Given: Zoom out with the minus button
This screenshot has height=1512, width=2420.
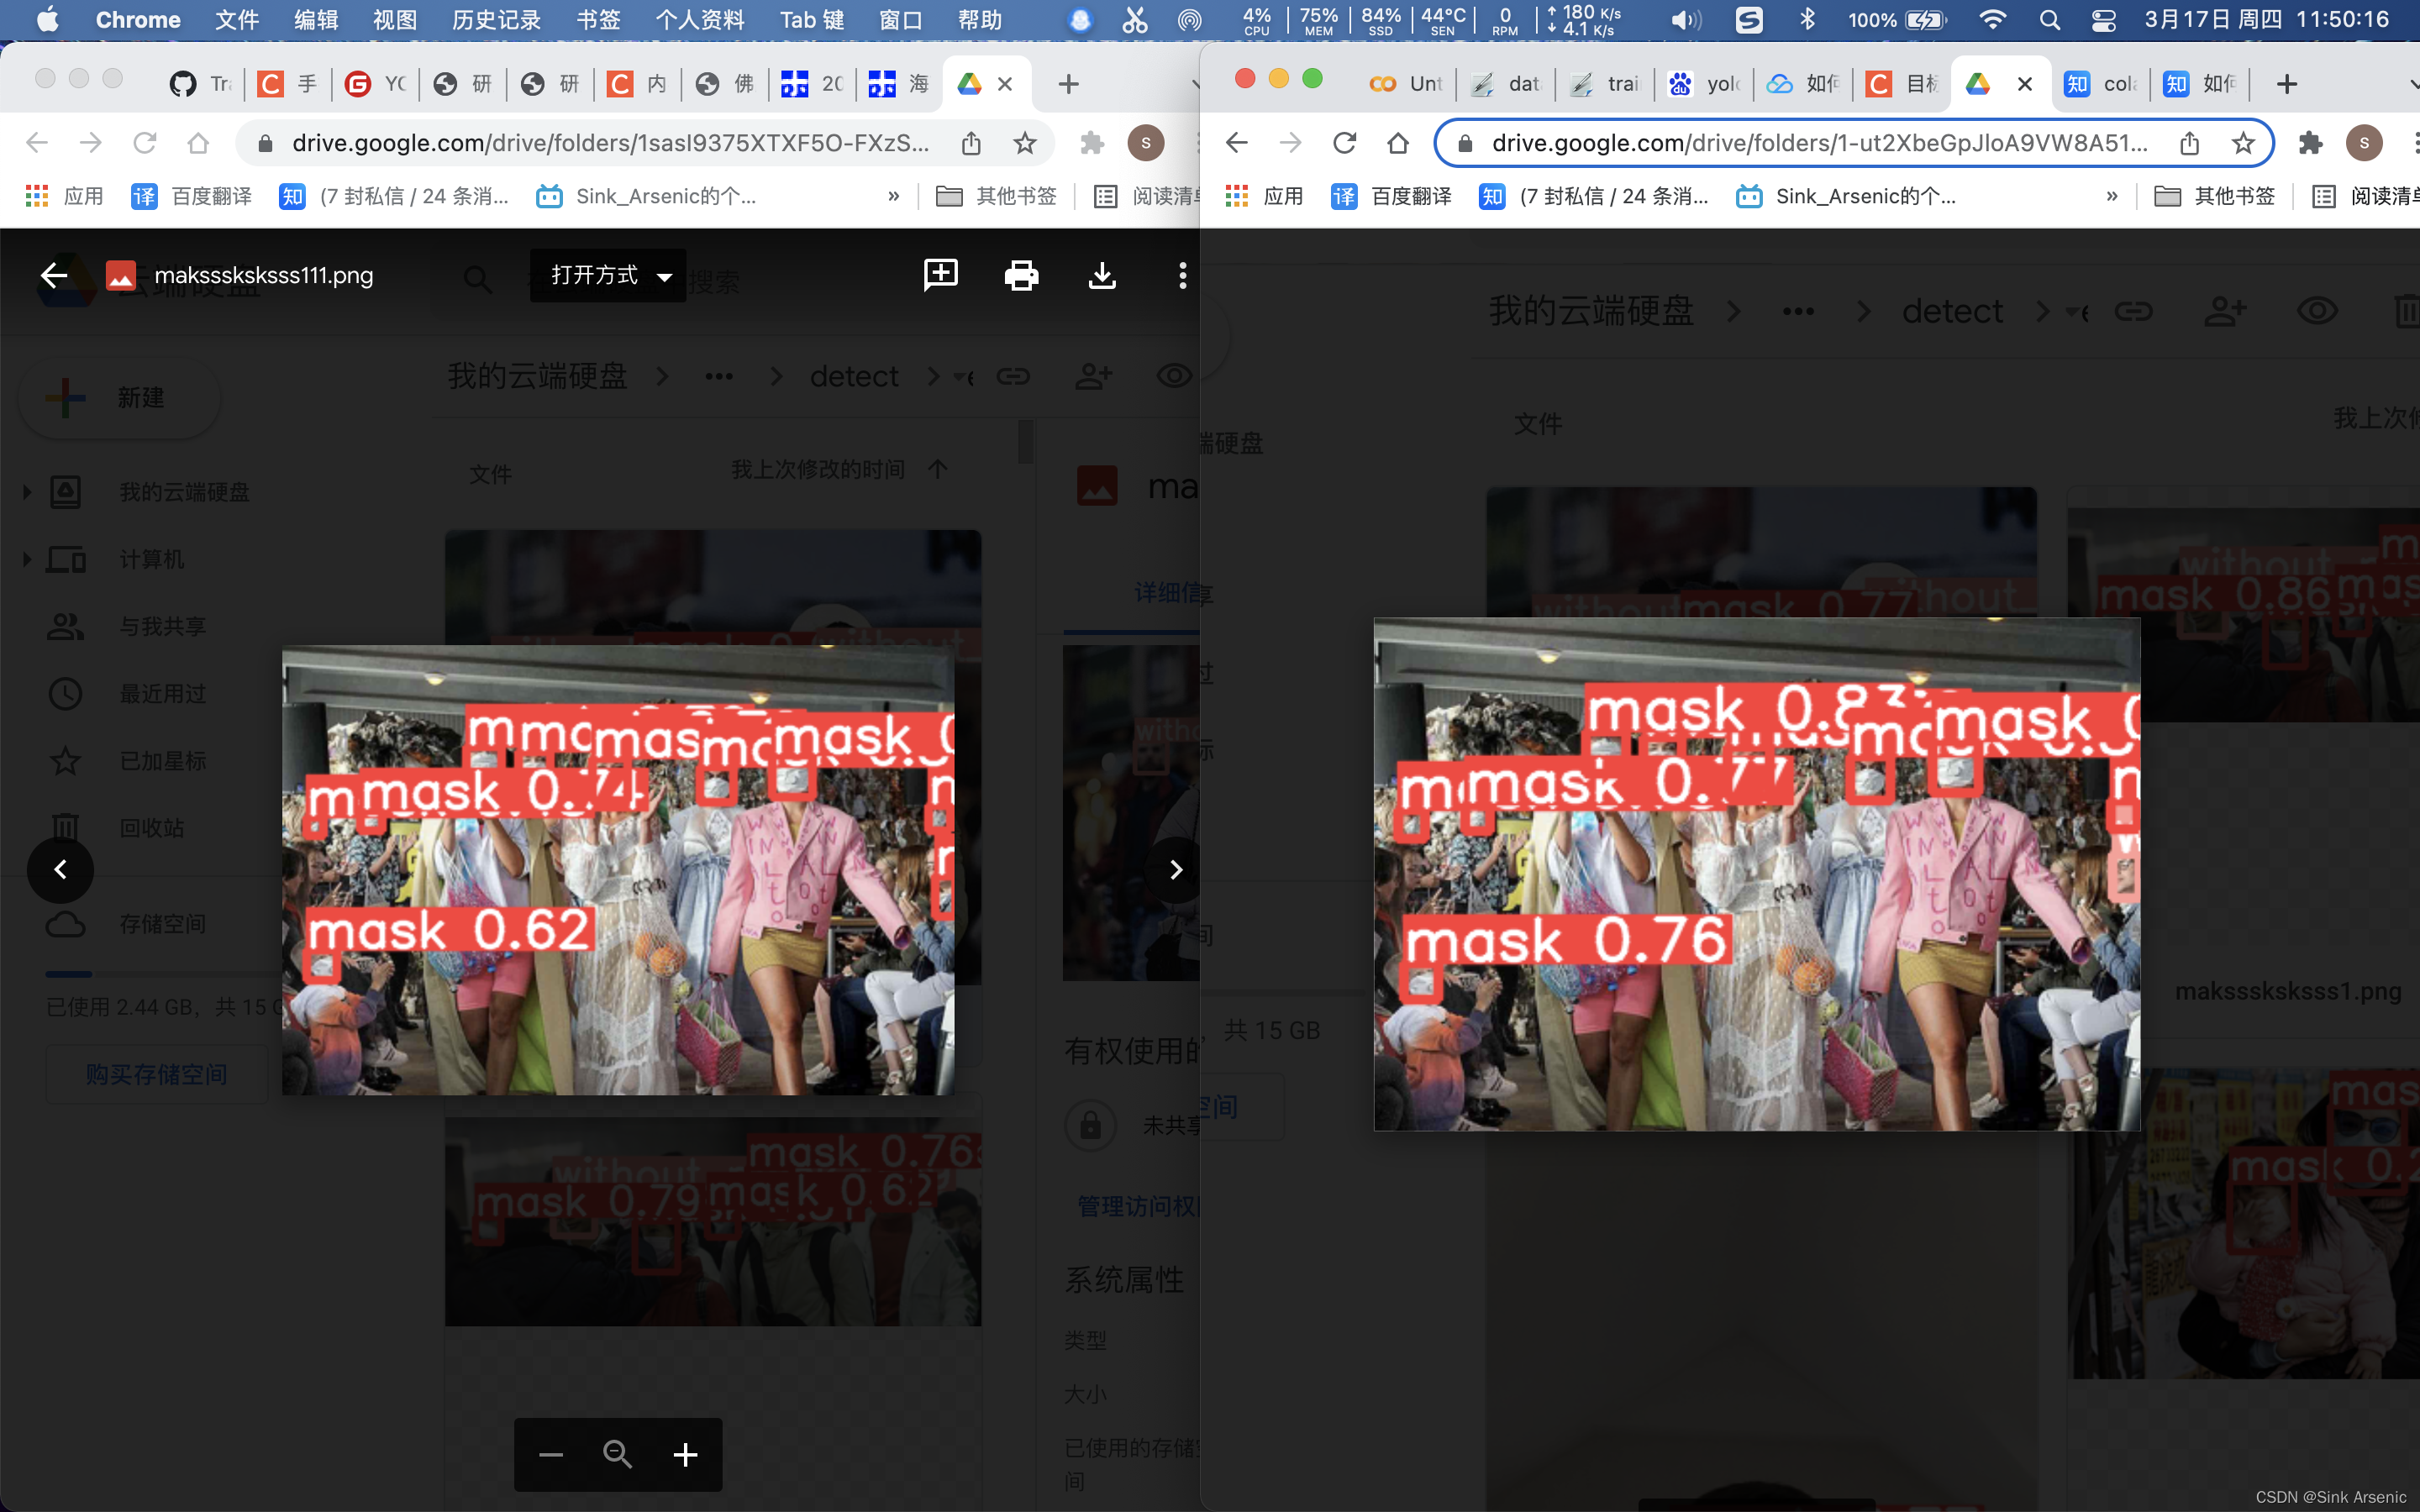Looking at the screenshot, I should [551, 1455].
